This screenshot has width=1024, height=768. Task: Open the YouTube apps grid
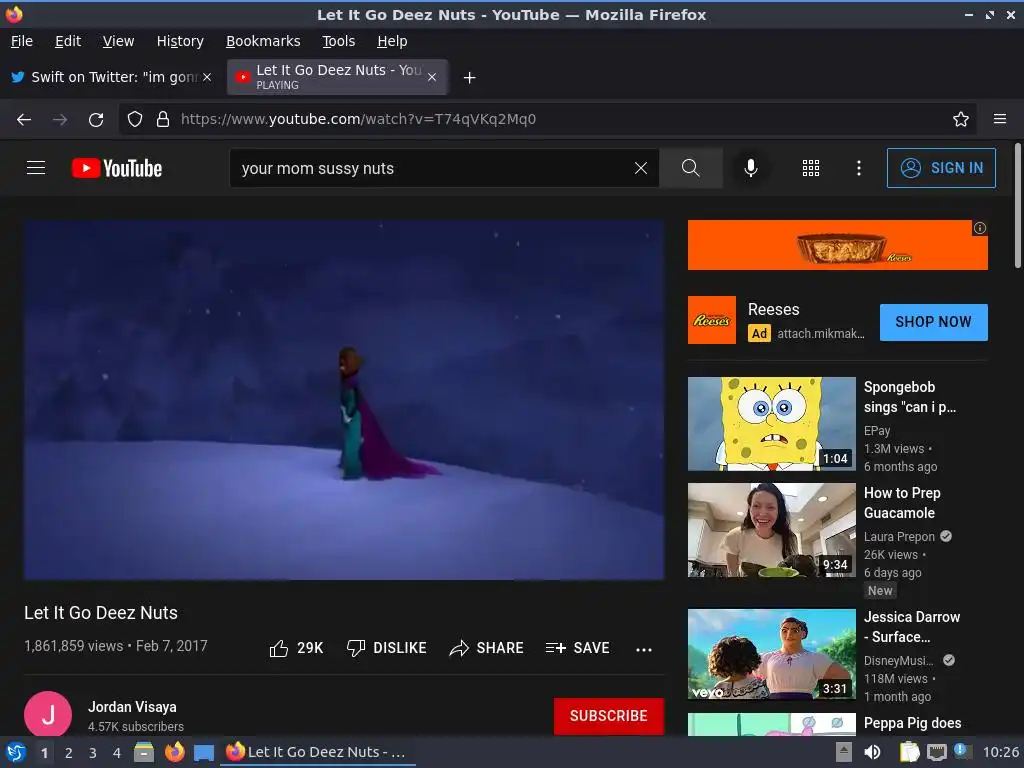pos(810,168)
